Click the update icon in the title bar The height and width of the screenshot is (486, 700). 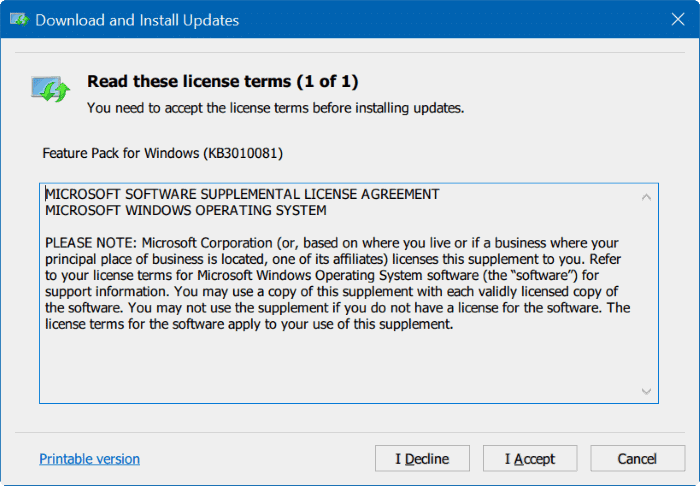coord(19,19)
